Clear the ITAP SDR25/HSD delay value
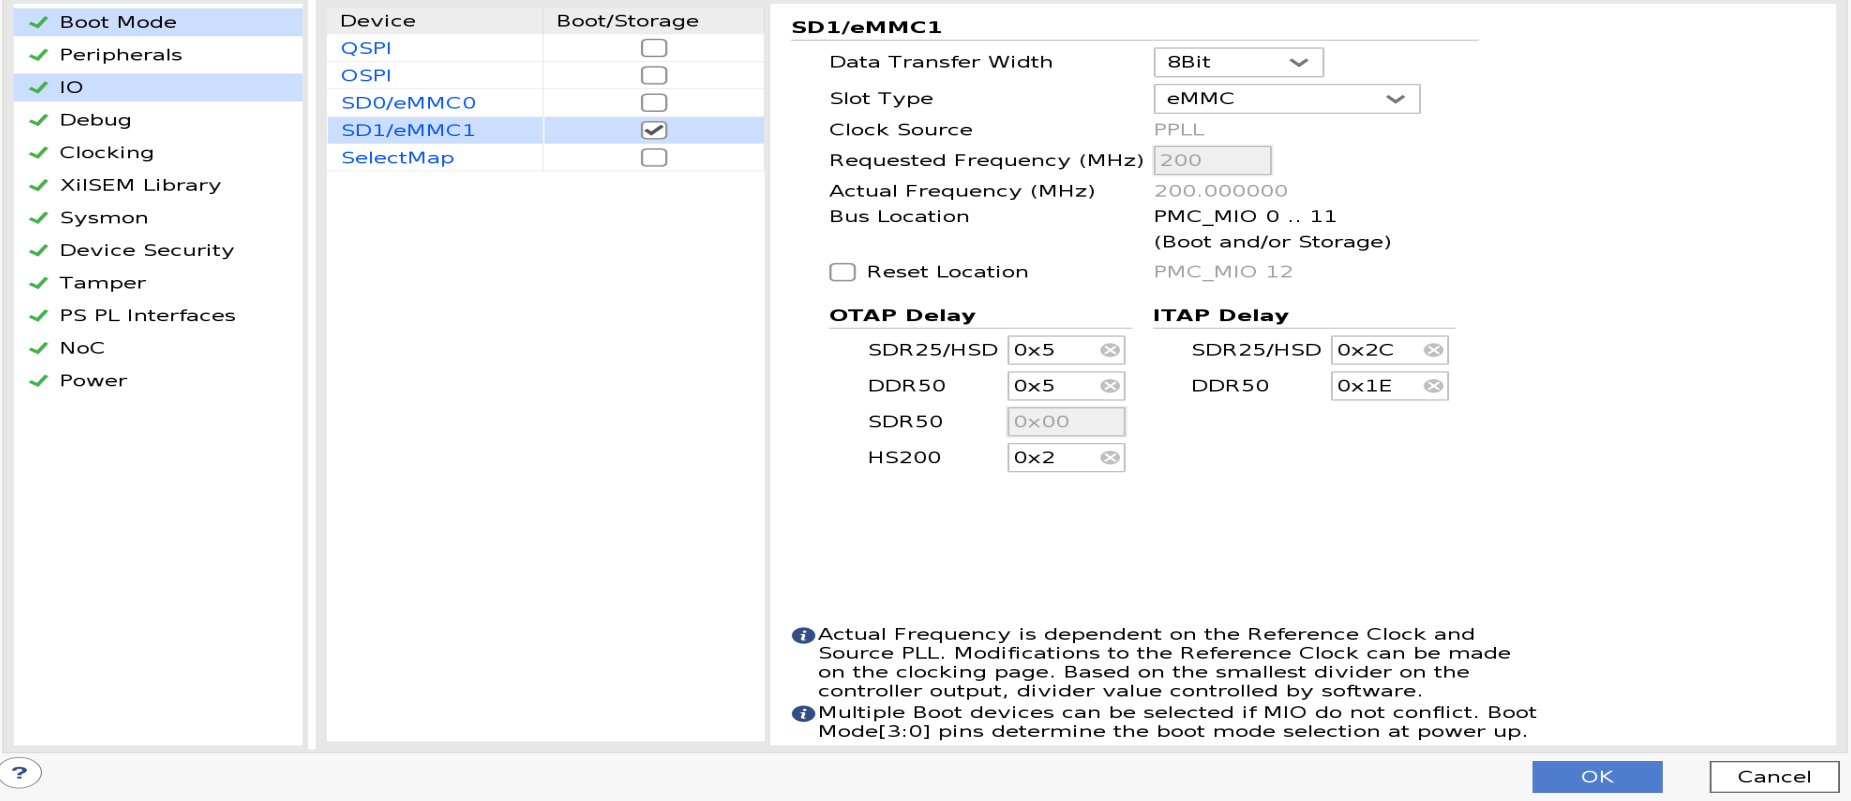 [1432, 350]
